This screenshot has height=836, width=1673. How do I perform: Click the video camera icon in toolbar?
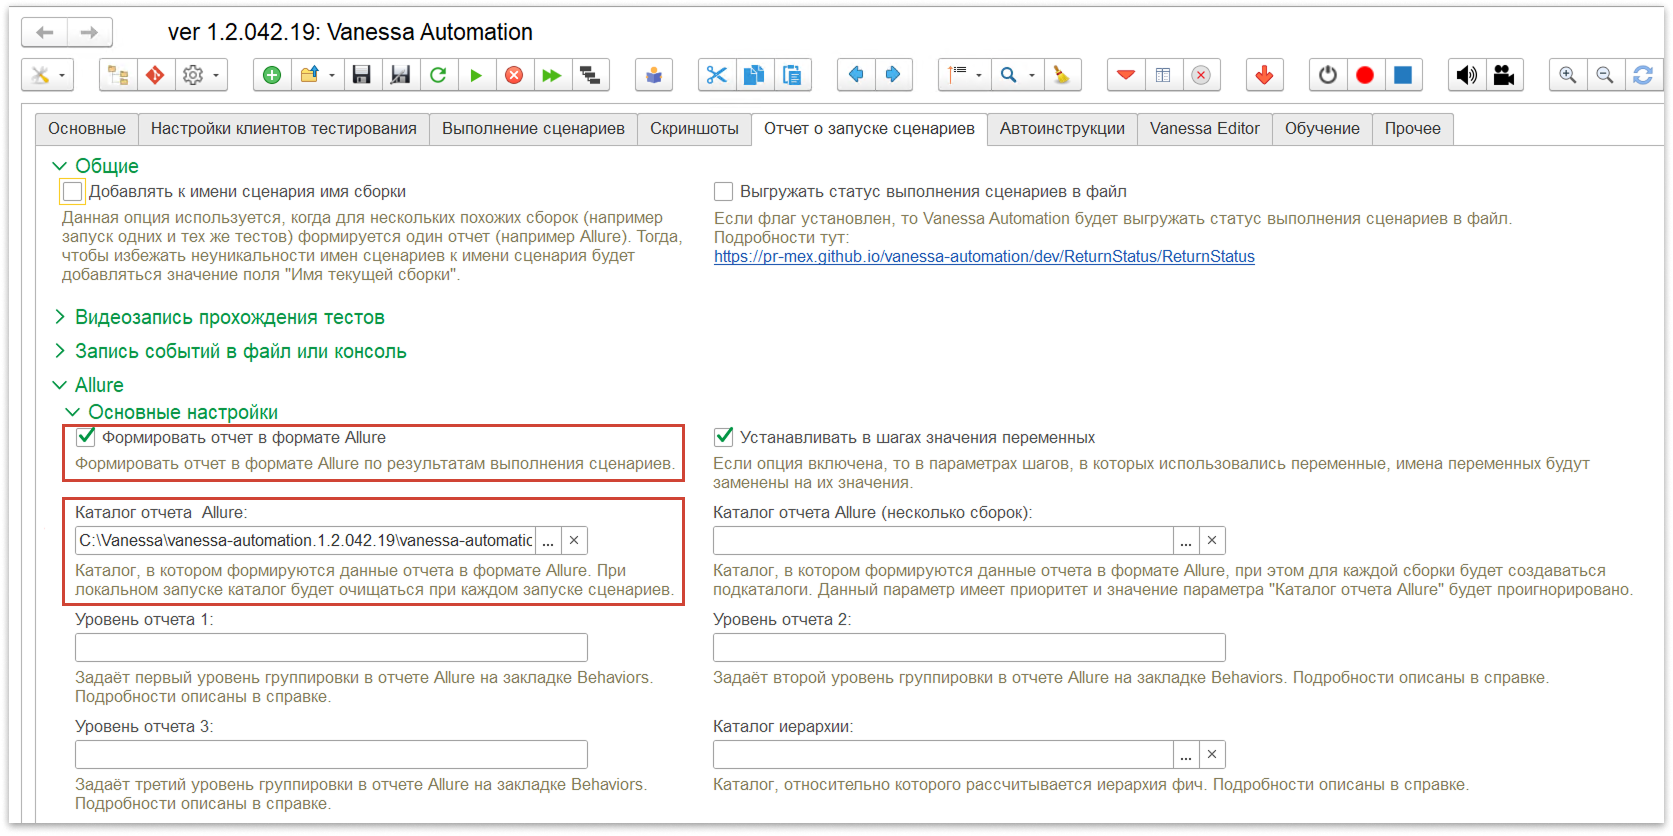(1503, 75)
